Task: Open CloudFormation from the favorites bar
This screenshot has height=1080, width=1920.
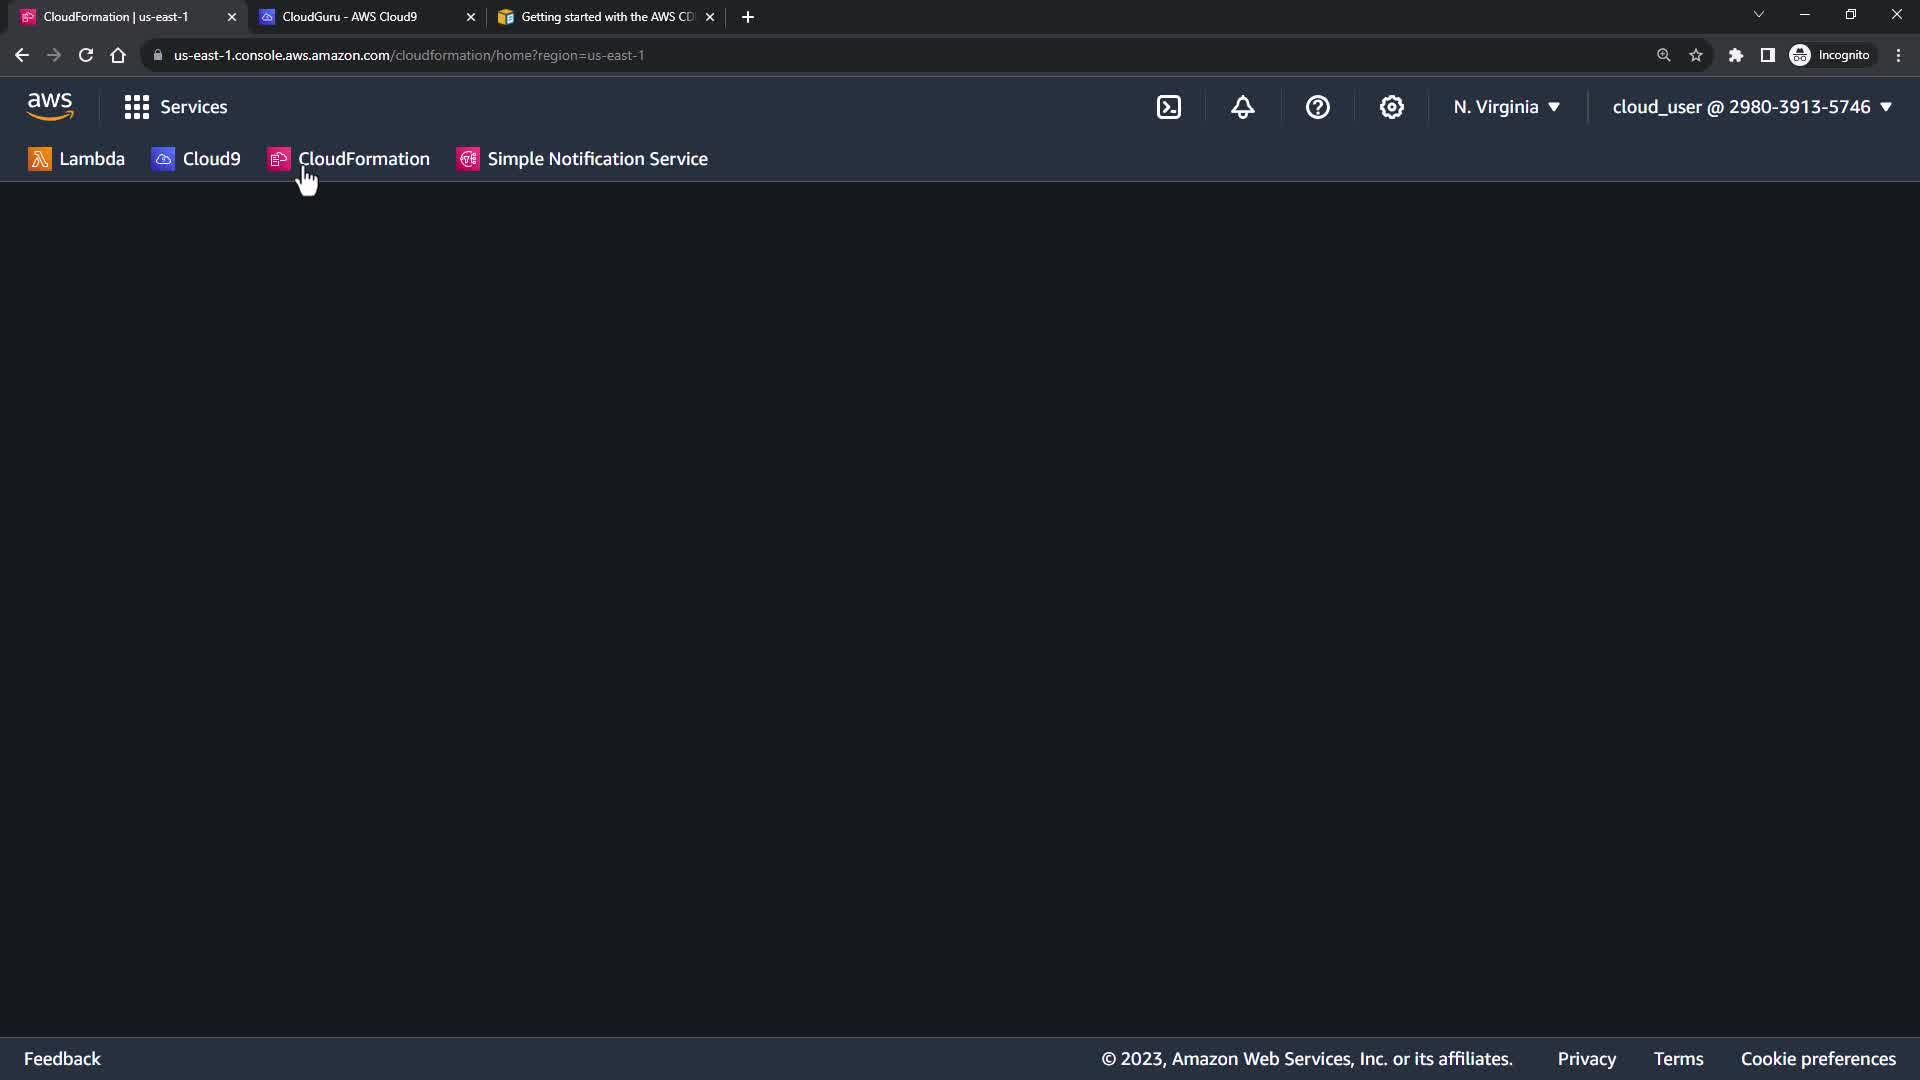Action: click(349, 159)
